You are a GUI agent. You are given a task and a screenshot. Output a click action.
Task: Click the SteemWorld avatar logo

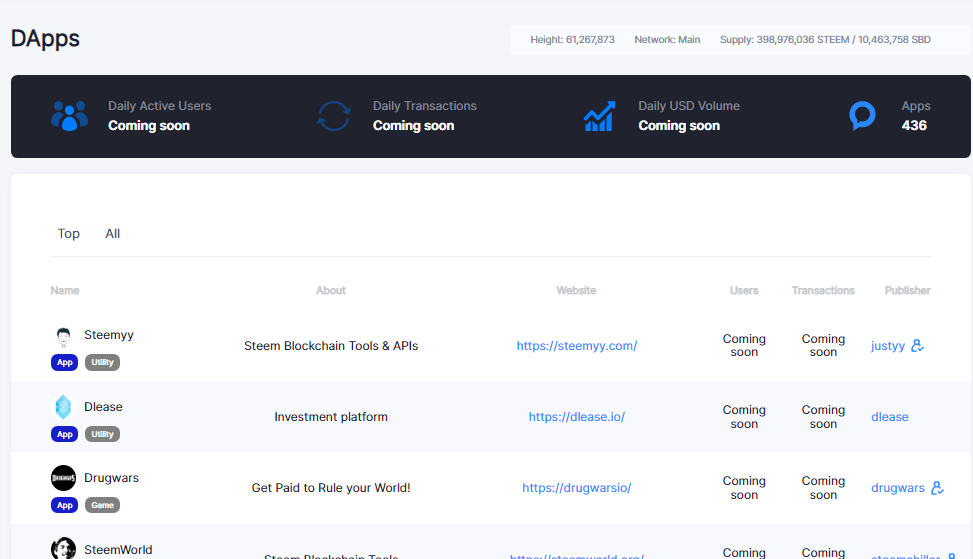pos(63,548)
